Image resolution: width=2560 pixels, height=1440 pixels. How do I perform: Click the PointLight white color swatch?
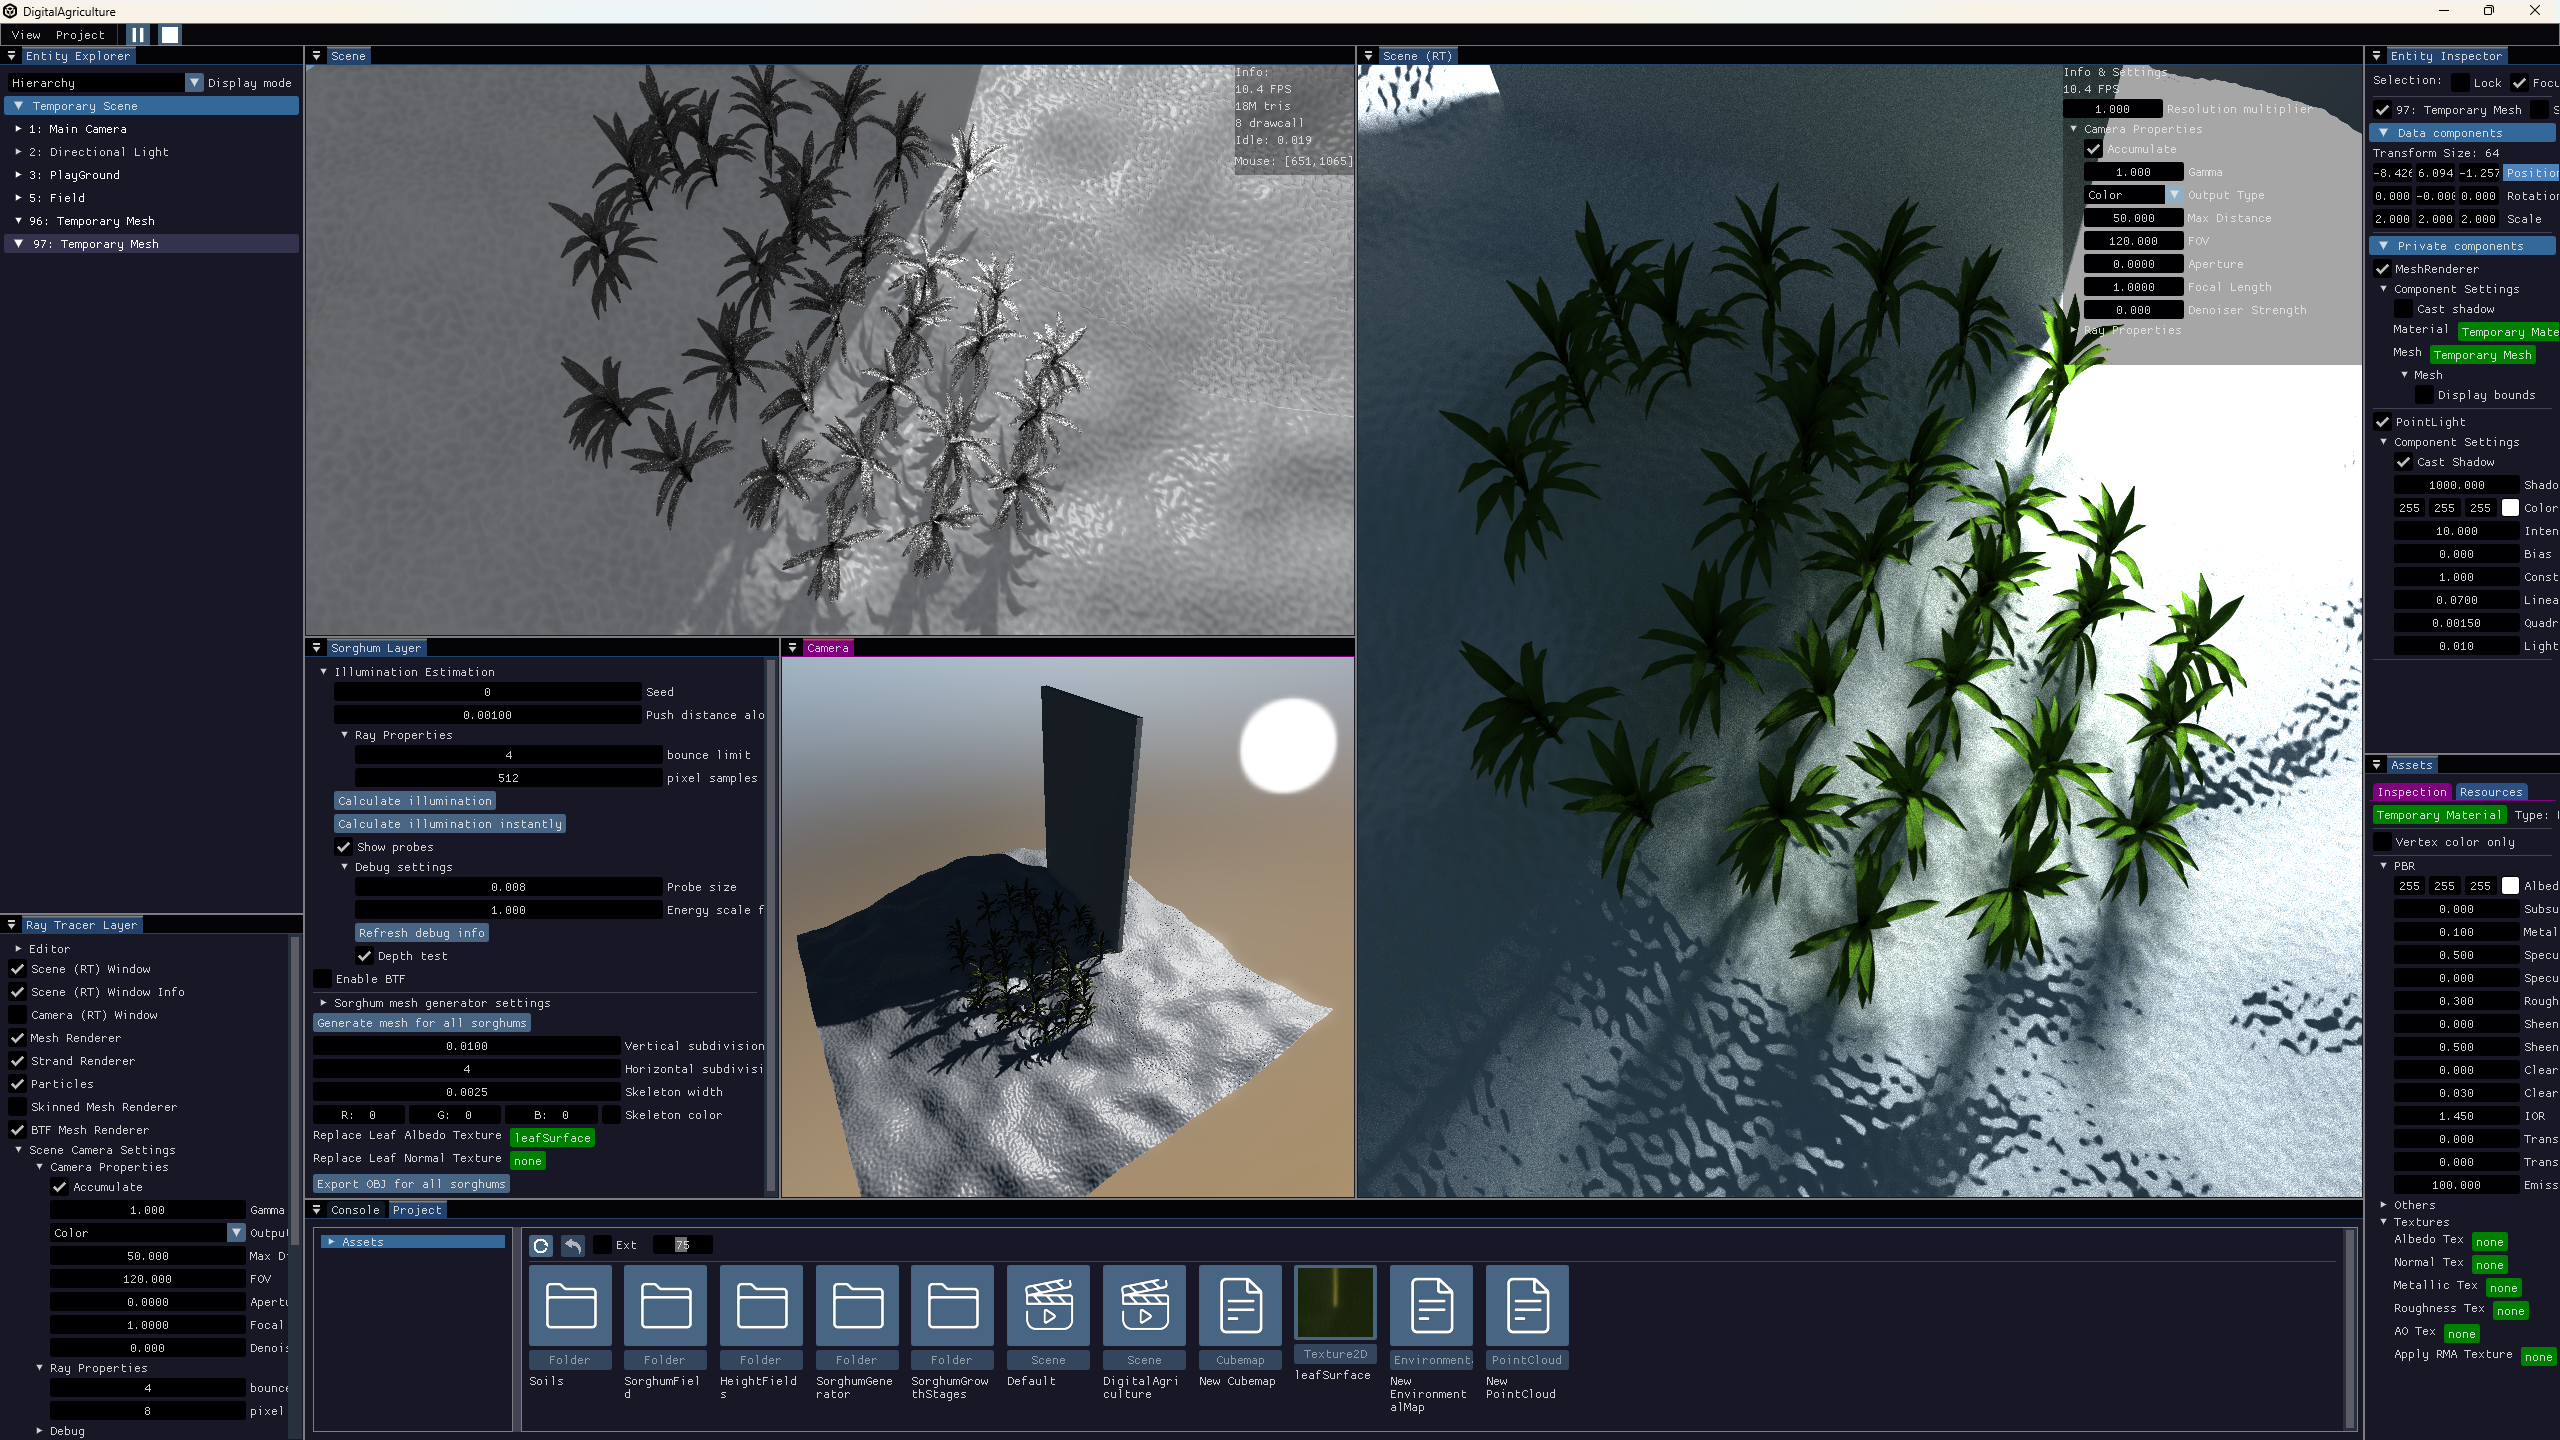point(2509,508)
